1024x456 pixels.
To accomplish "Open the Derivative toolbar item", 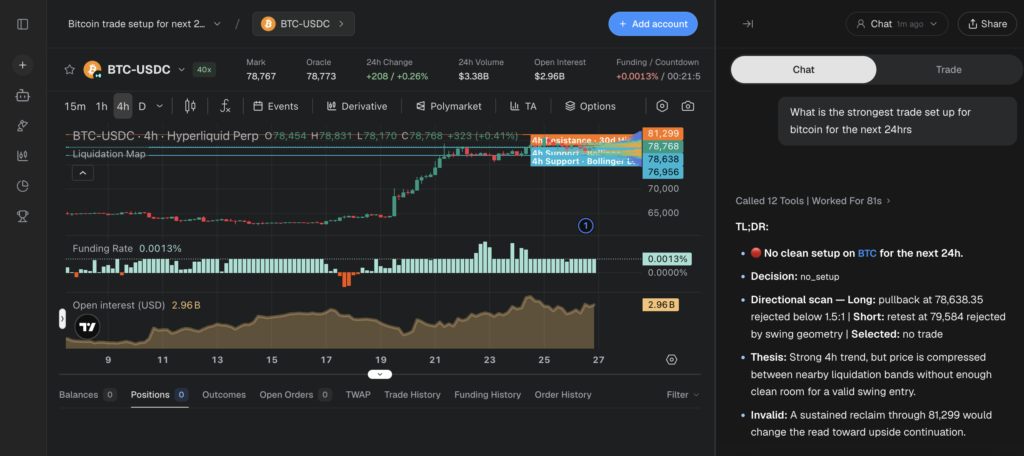I will tap(357, 106).
